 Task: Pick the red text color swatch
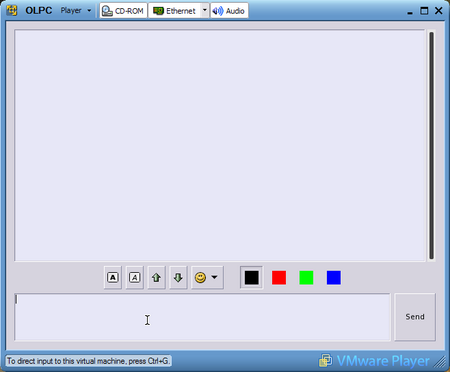point(279,278)
